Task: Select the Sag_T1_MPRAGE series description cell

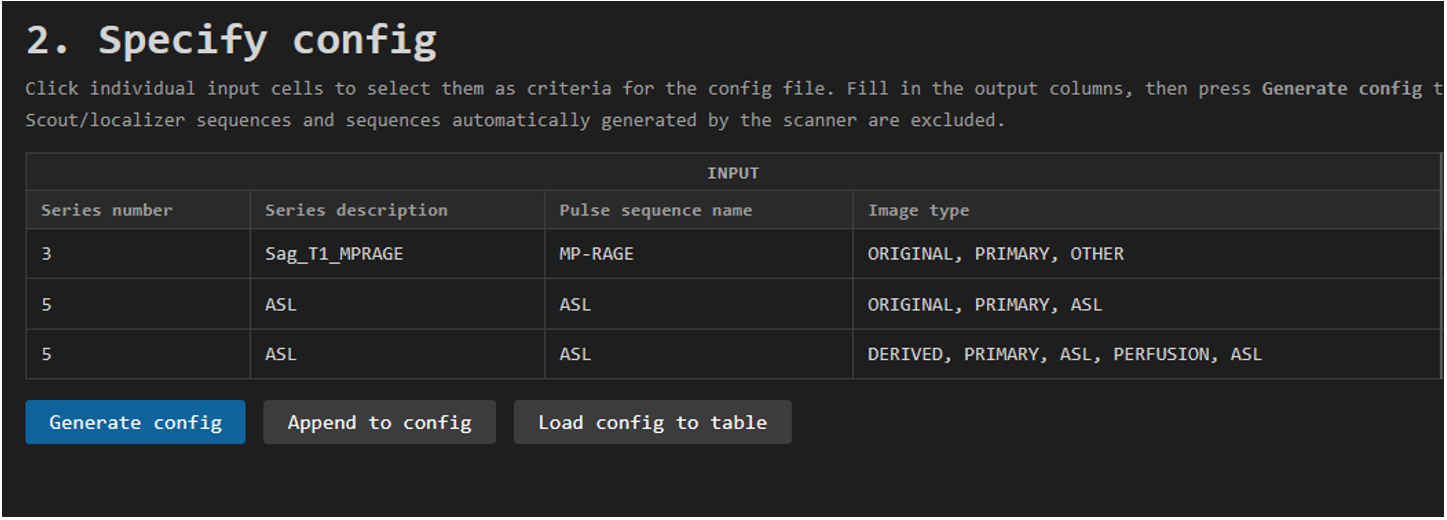Action: point(397,254)
